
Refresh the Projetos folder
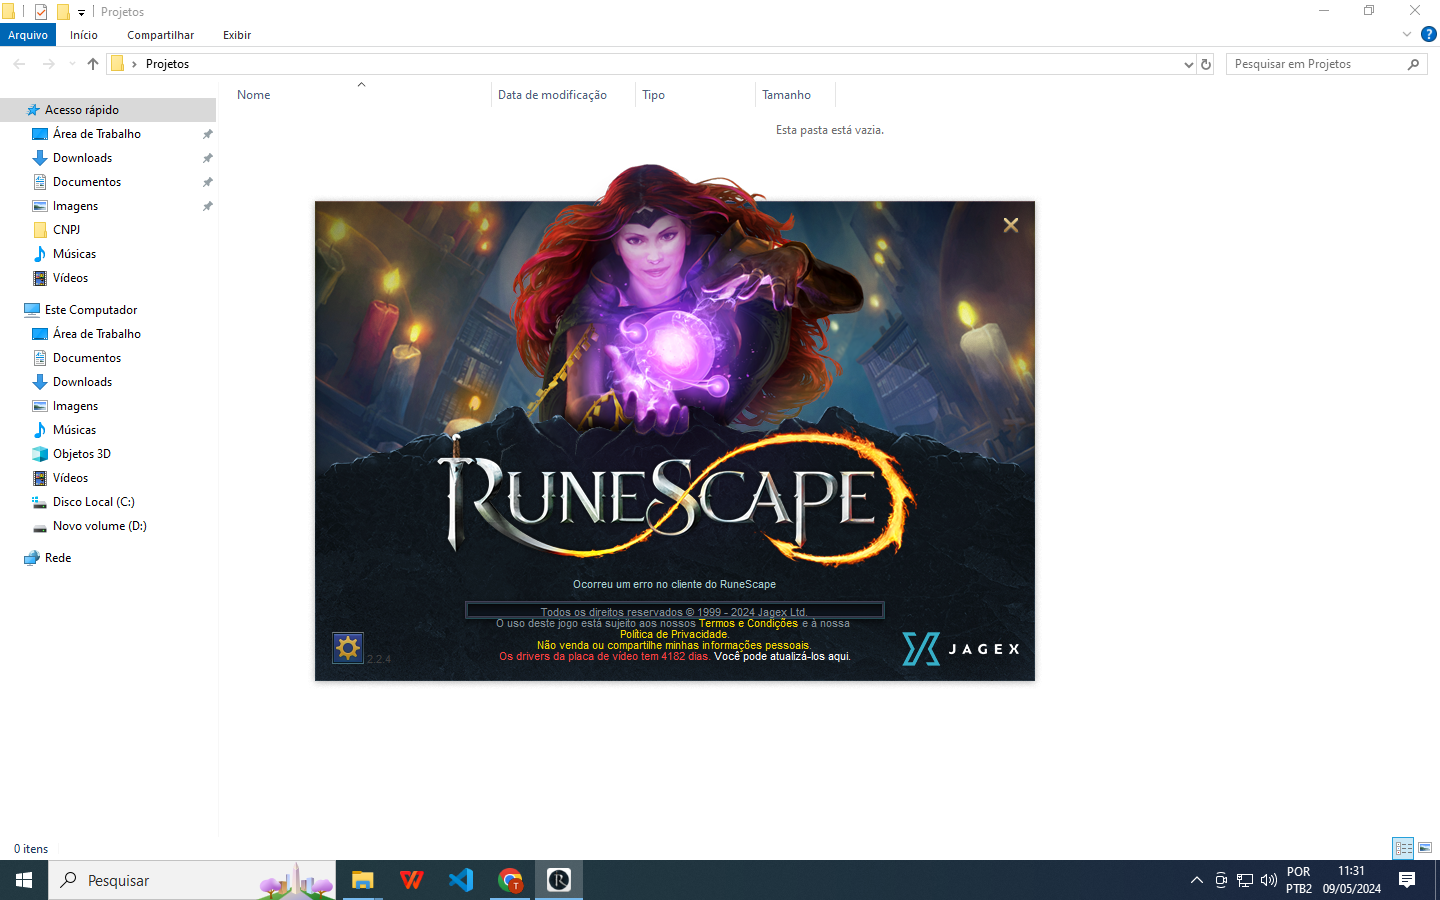pos(1206,64)
